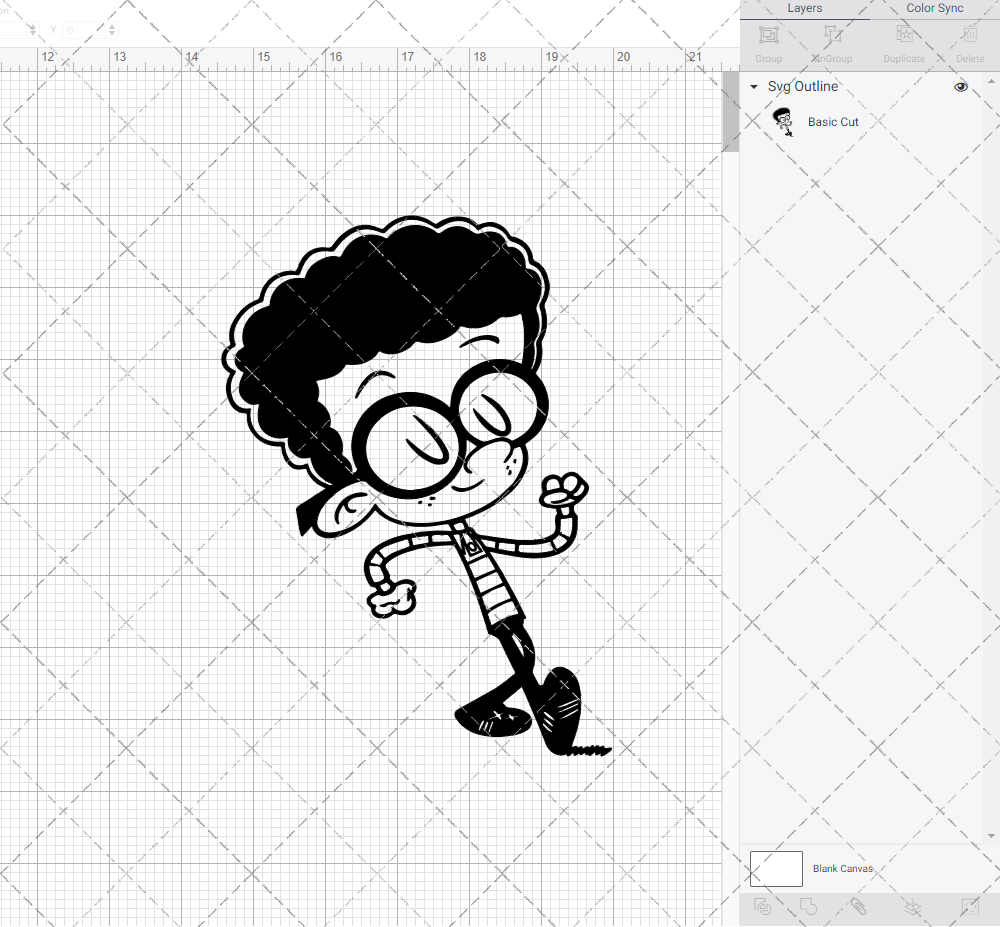Switch to the Color Sync tab
This screenshot has height=927, width=1000.
click(934, 8)
